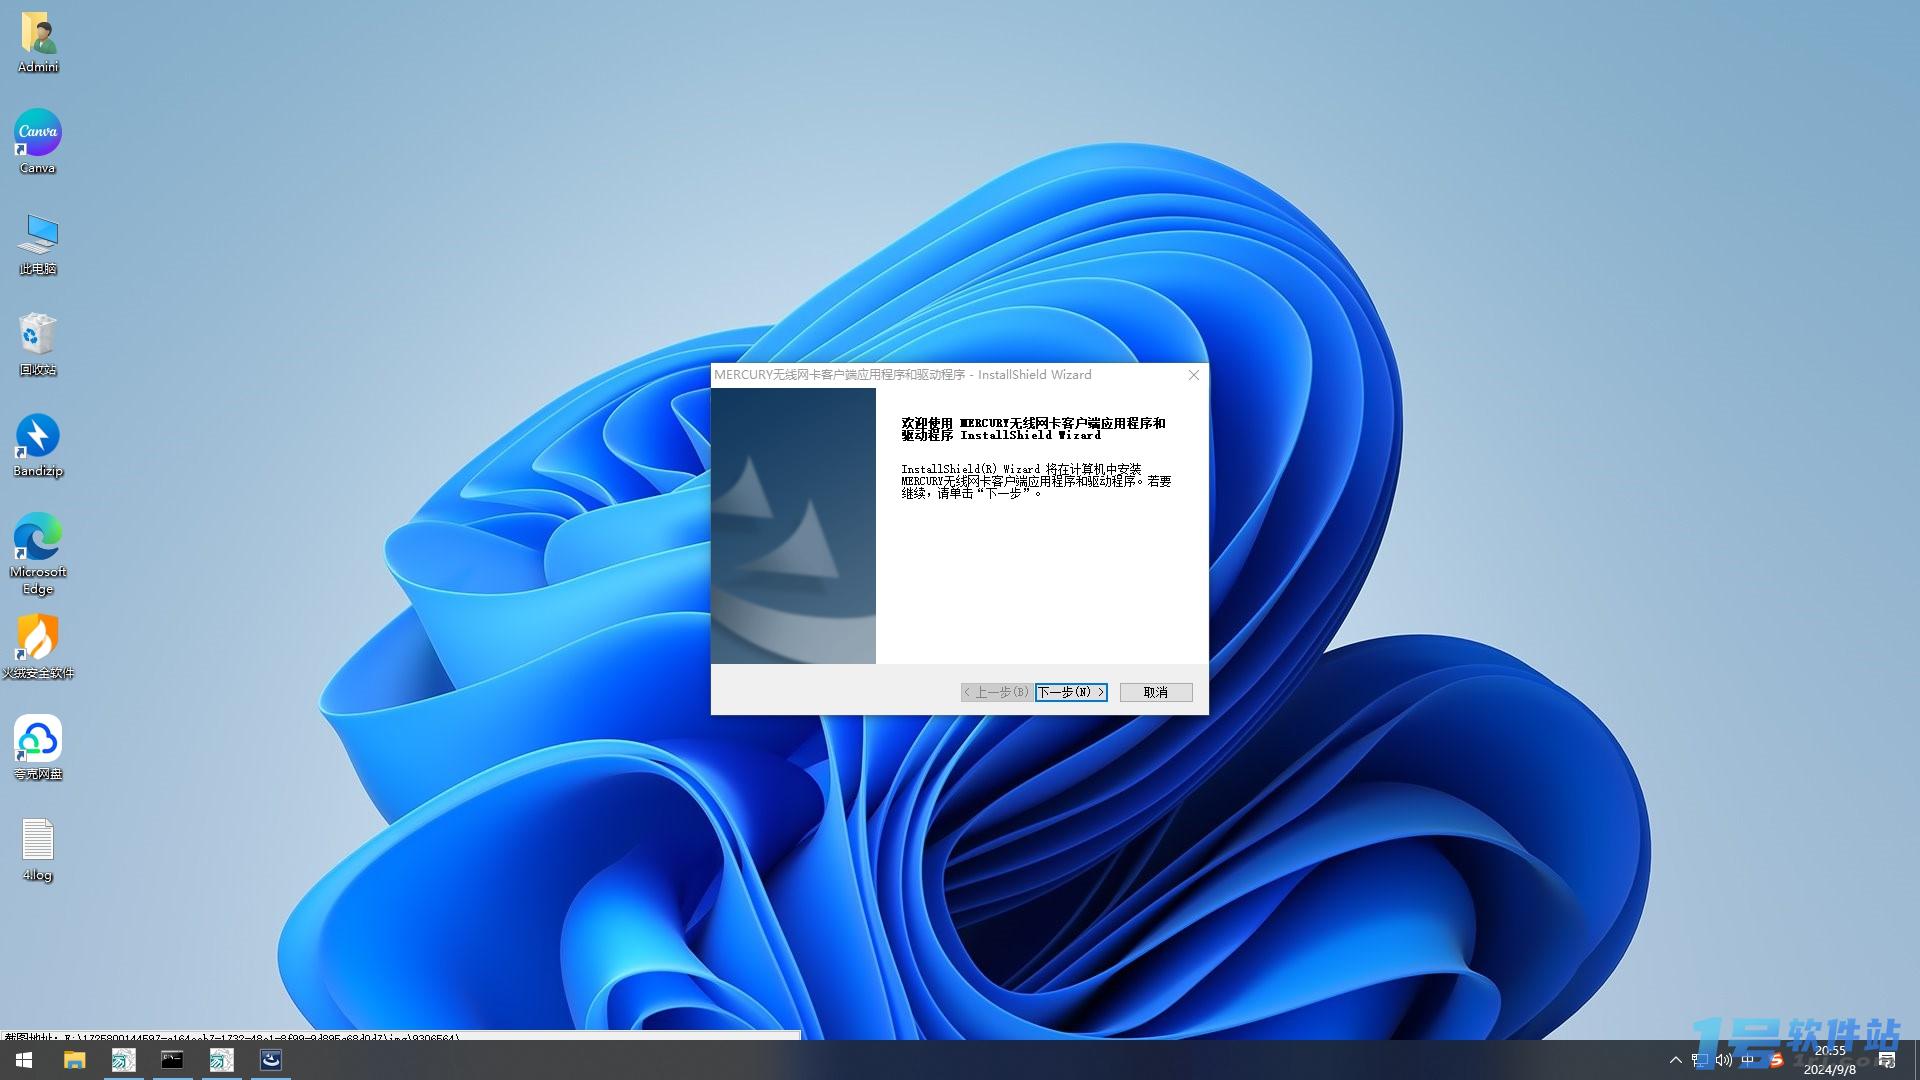This screenshot has height=1080, width=1920.
Task: Open the volume control tray icon
Action: pyautogui.click(x=1724, y=1060)
